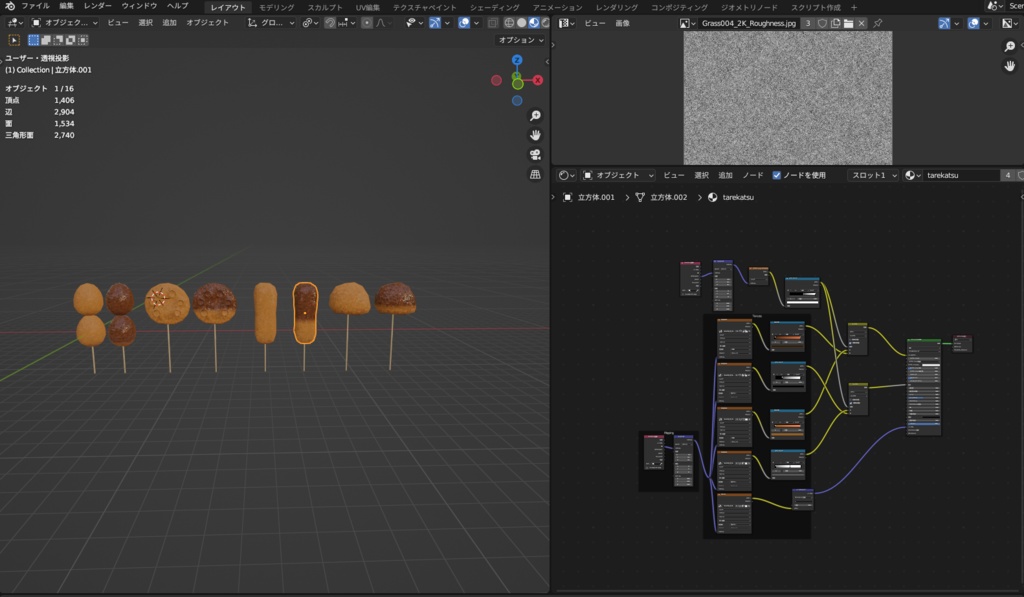
Task: Toggle the viewport gizmos display
Action: 437,25
